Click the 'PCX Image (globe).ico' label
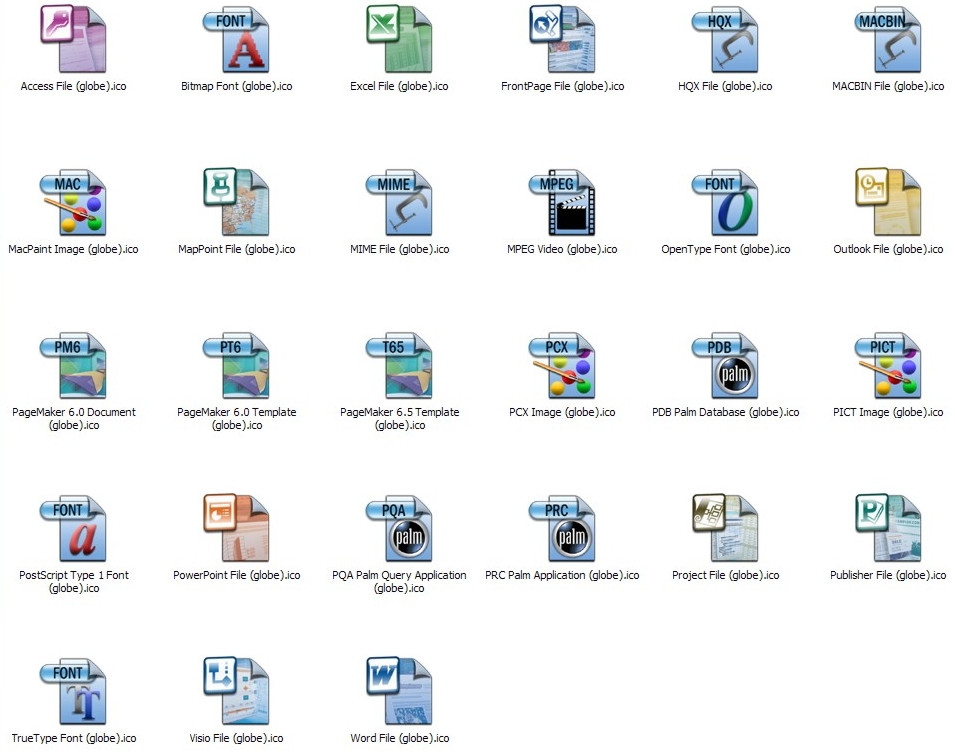This screenshot has height=752, width=955. click(562, 412)
